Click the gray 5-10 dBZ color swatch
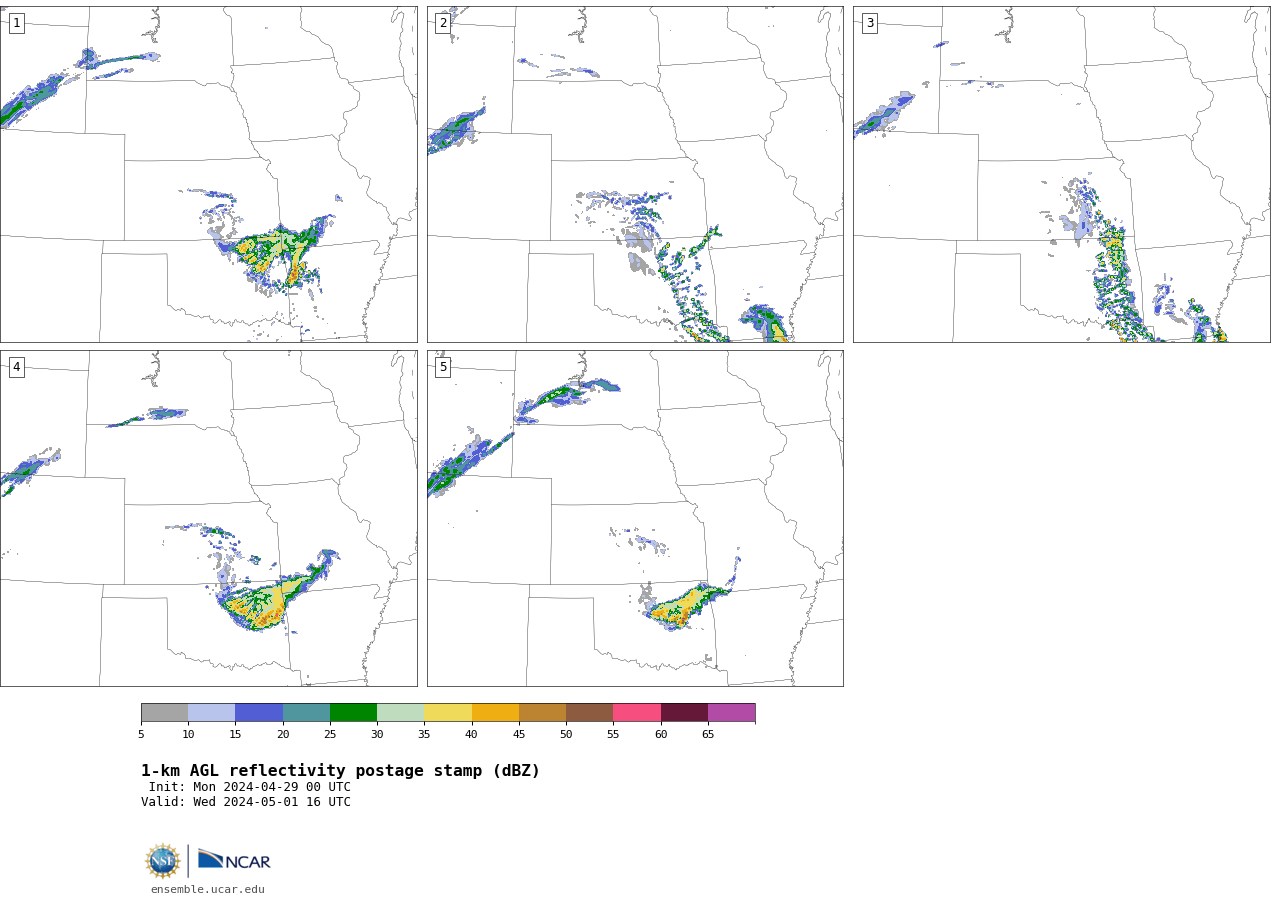 coord(164,712)
